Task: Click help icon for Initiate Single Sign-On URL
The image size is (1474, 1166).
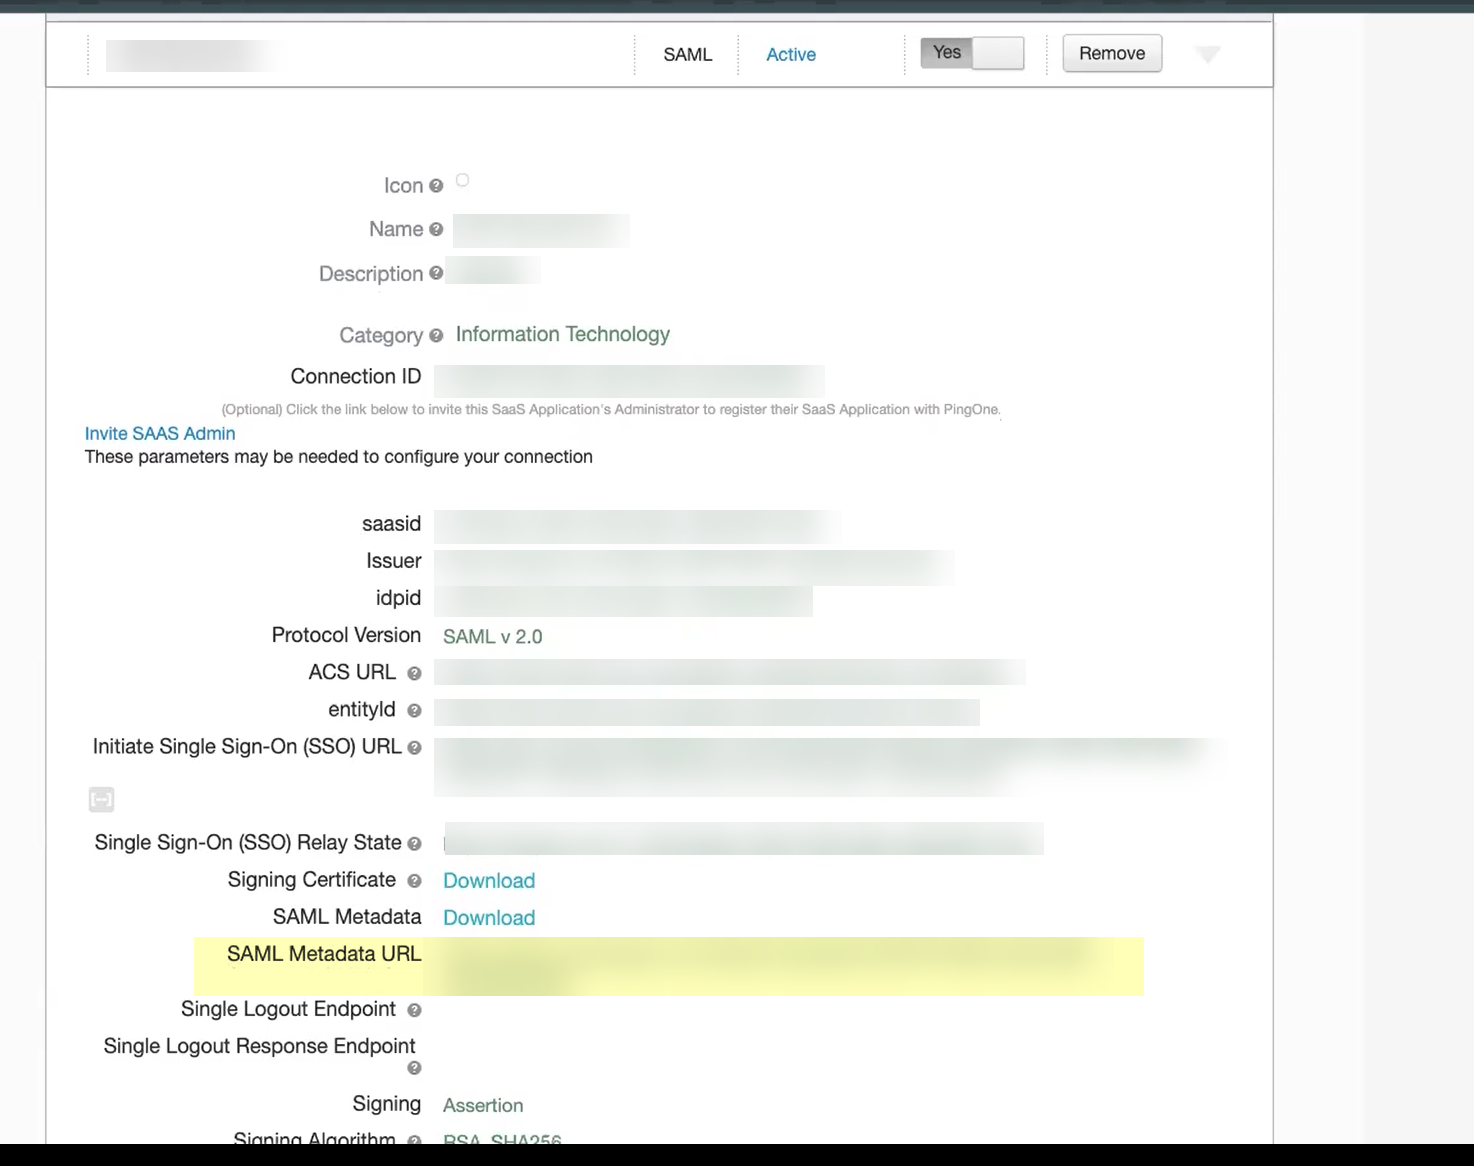Action: click(x=414, y=748)
